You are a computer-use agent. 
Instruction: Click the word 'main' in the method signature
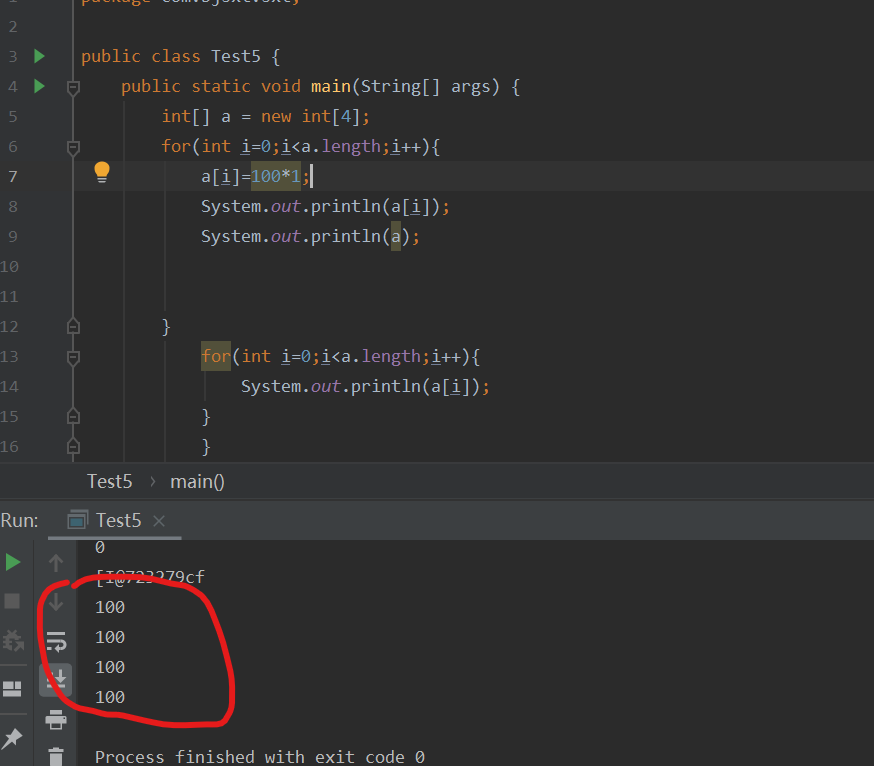click(331, 86)
